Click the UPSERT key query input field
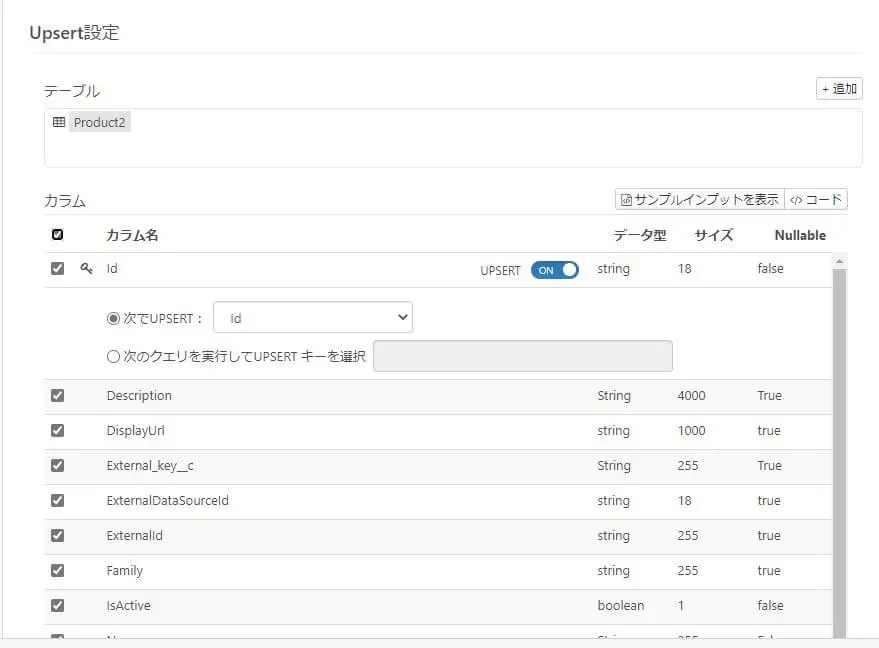Viewport: 879px width, 648px height. (523, 356)
